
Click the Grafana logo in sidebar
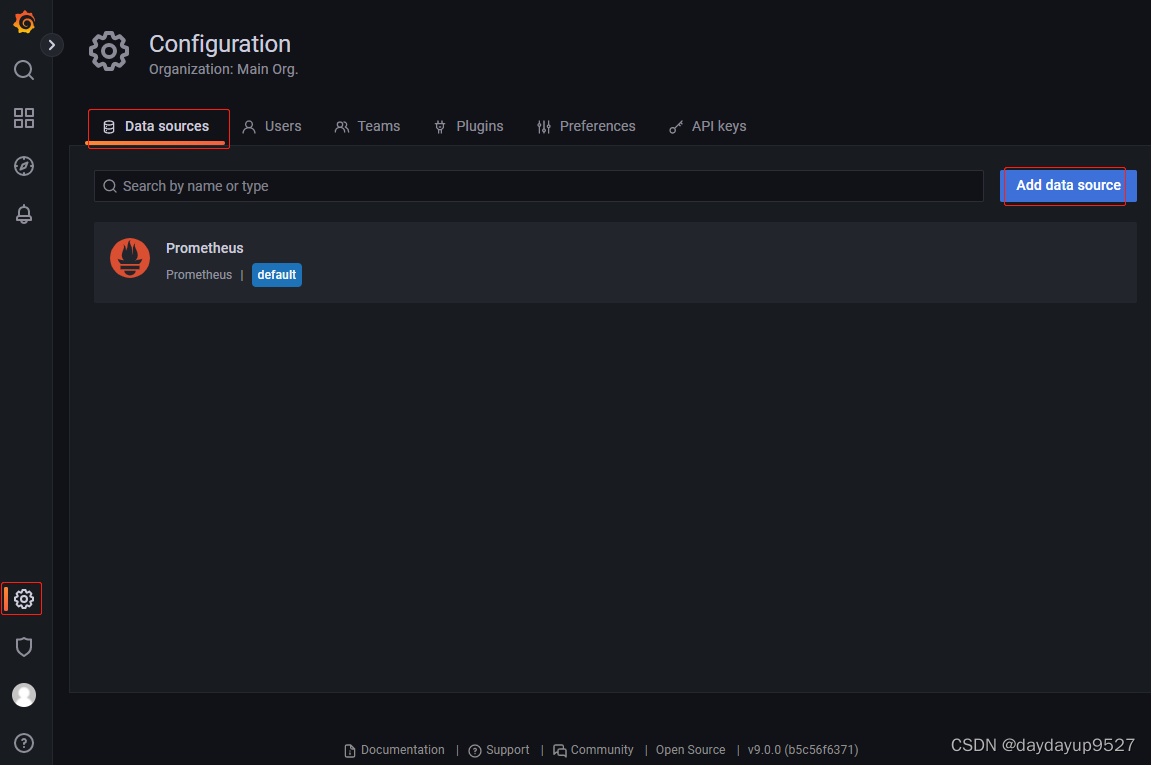click(x=24, y=22)
